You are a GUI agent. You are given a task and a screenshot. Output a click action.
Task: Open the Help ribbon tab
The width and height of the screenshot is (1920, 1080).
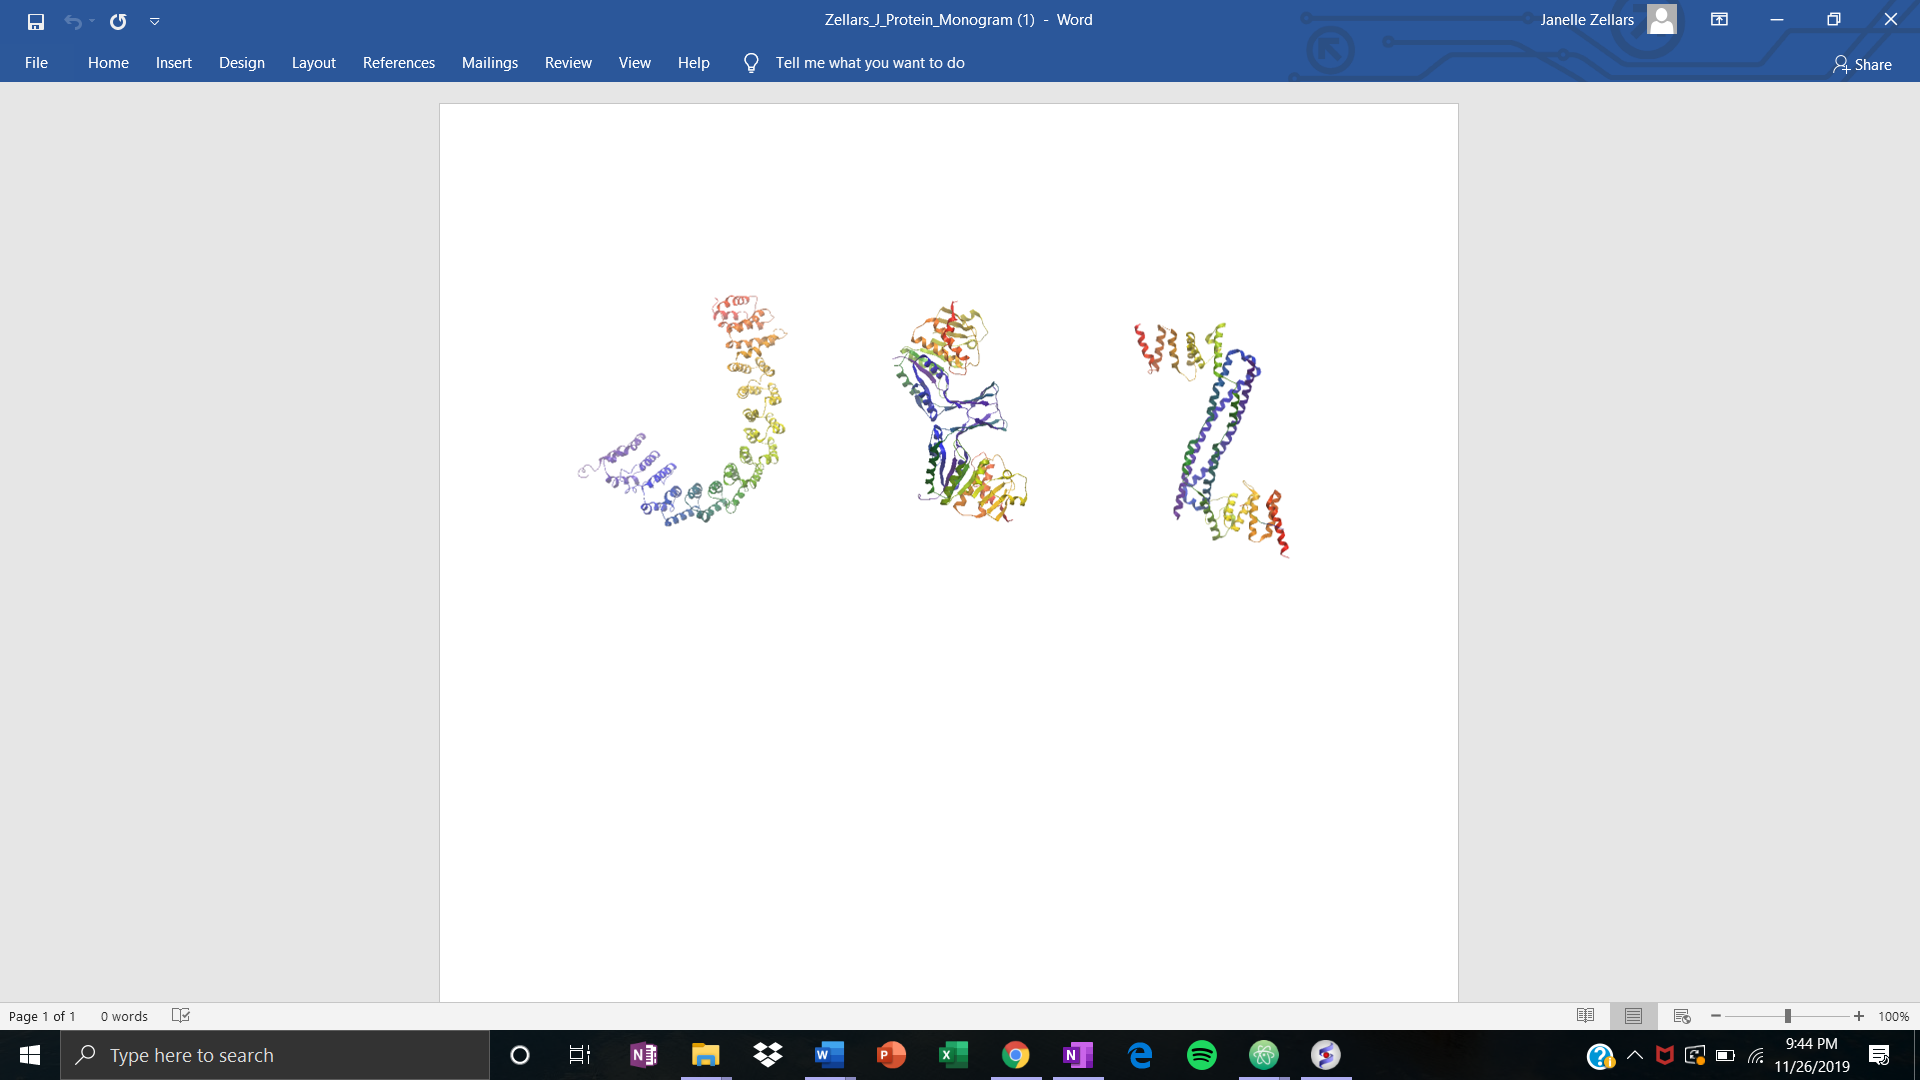click(694, 63)
